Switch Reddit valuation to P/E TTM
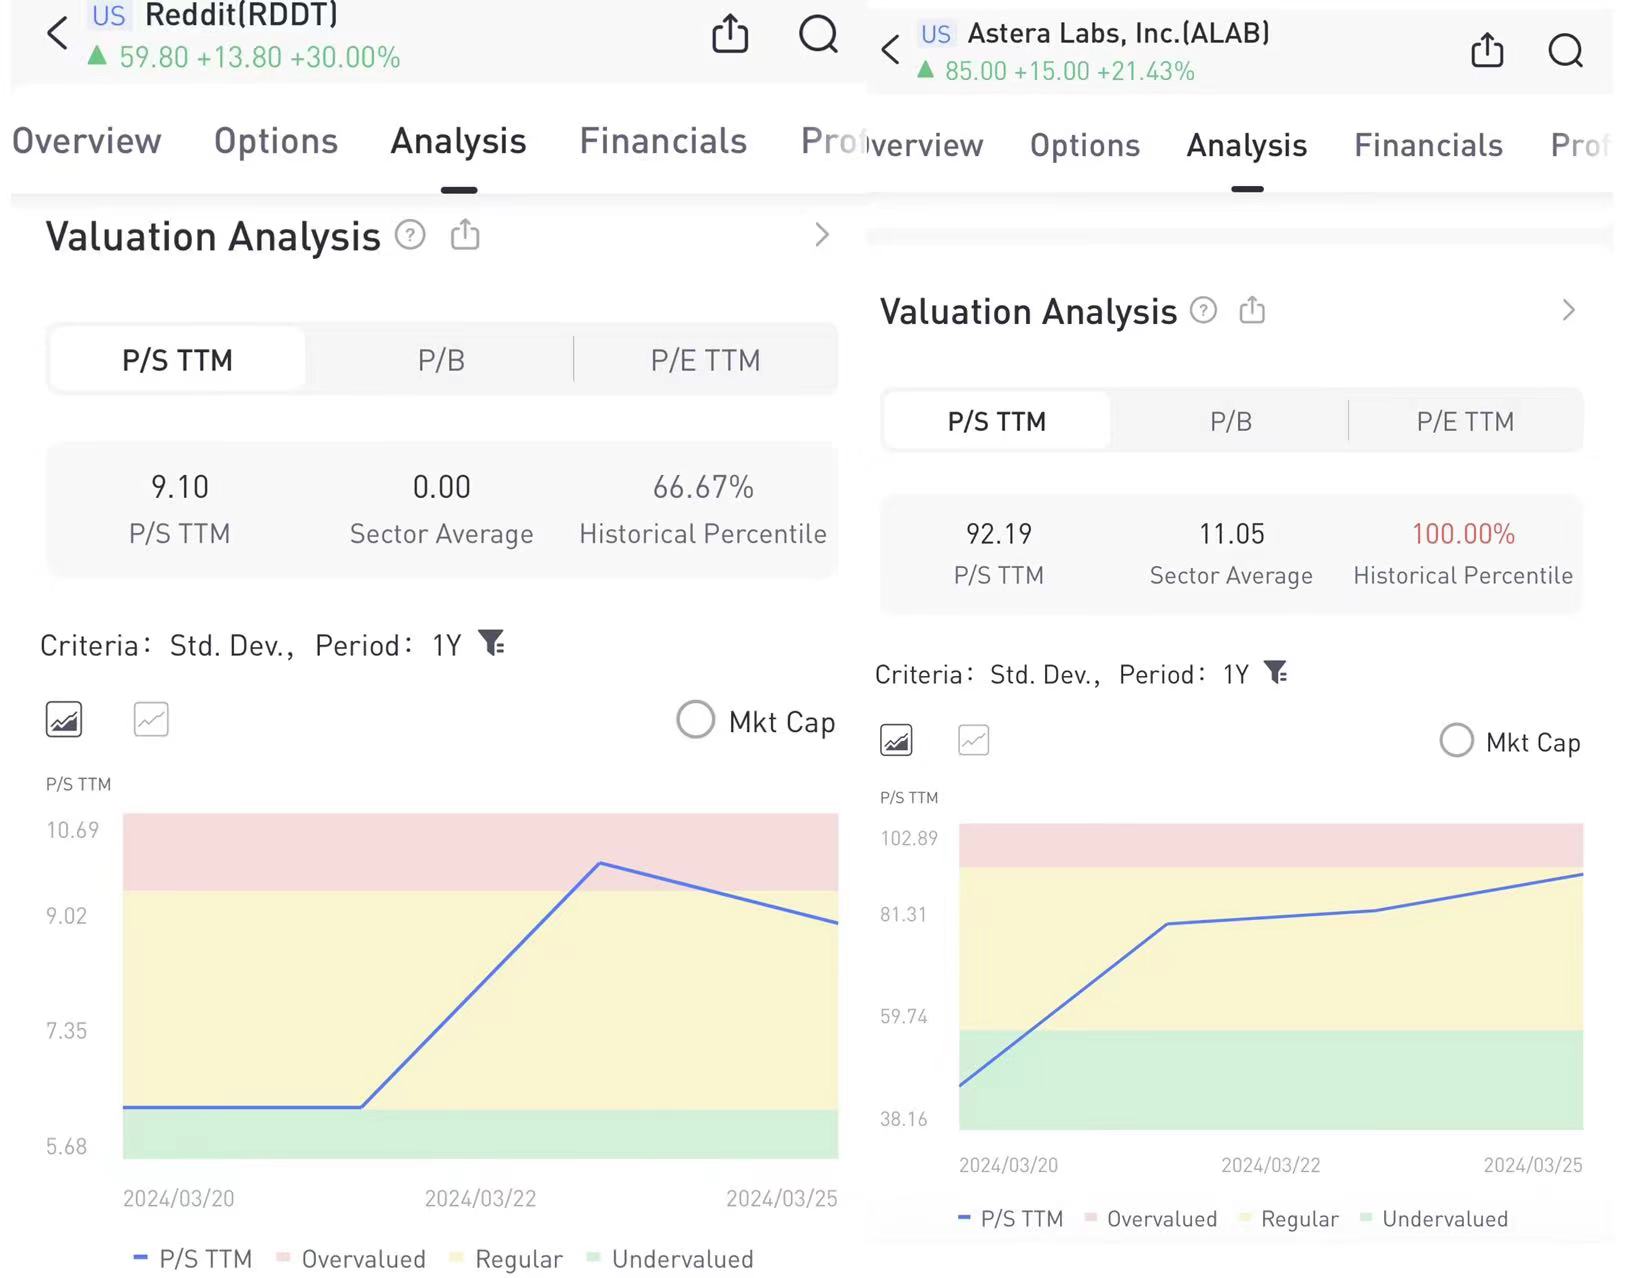The width and height of the screenshot is (1630, 1278). point(706,359)
